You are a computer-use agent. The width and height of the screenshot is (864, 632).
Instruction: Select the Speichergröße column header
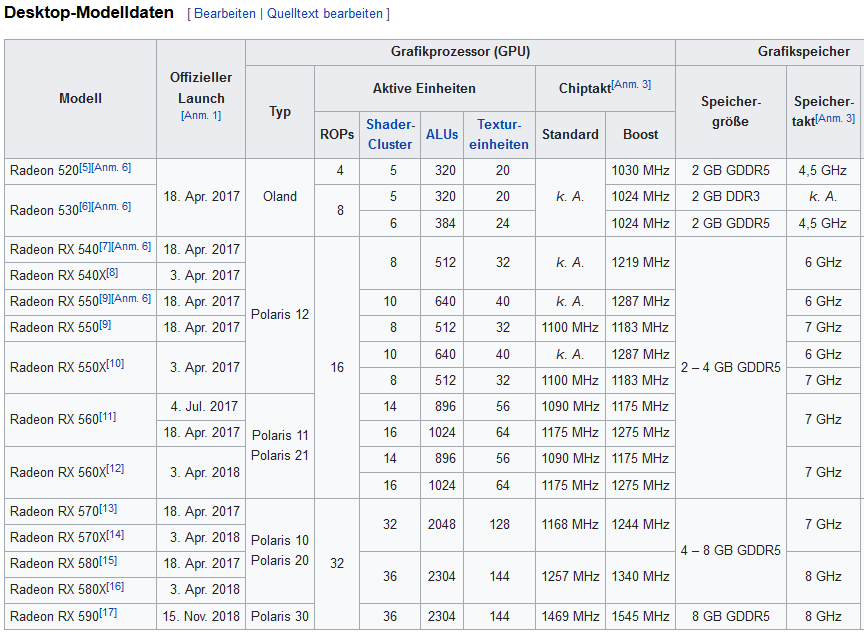[731, 112]
